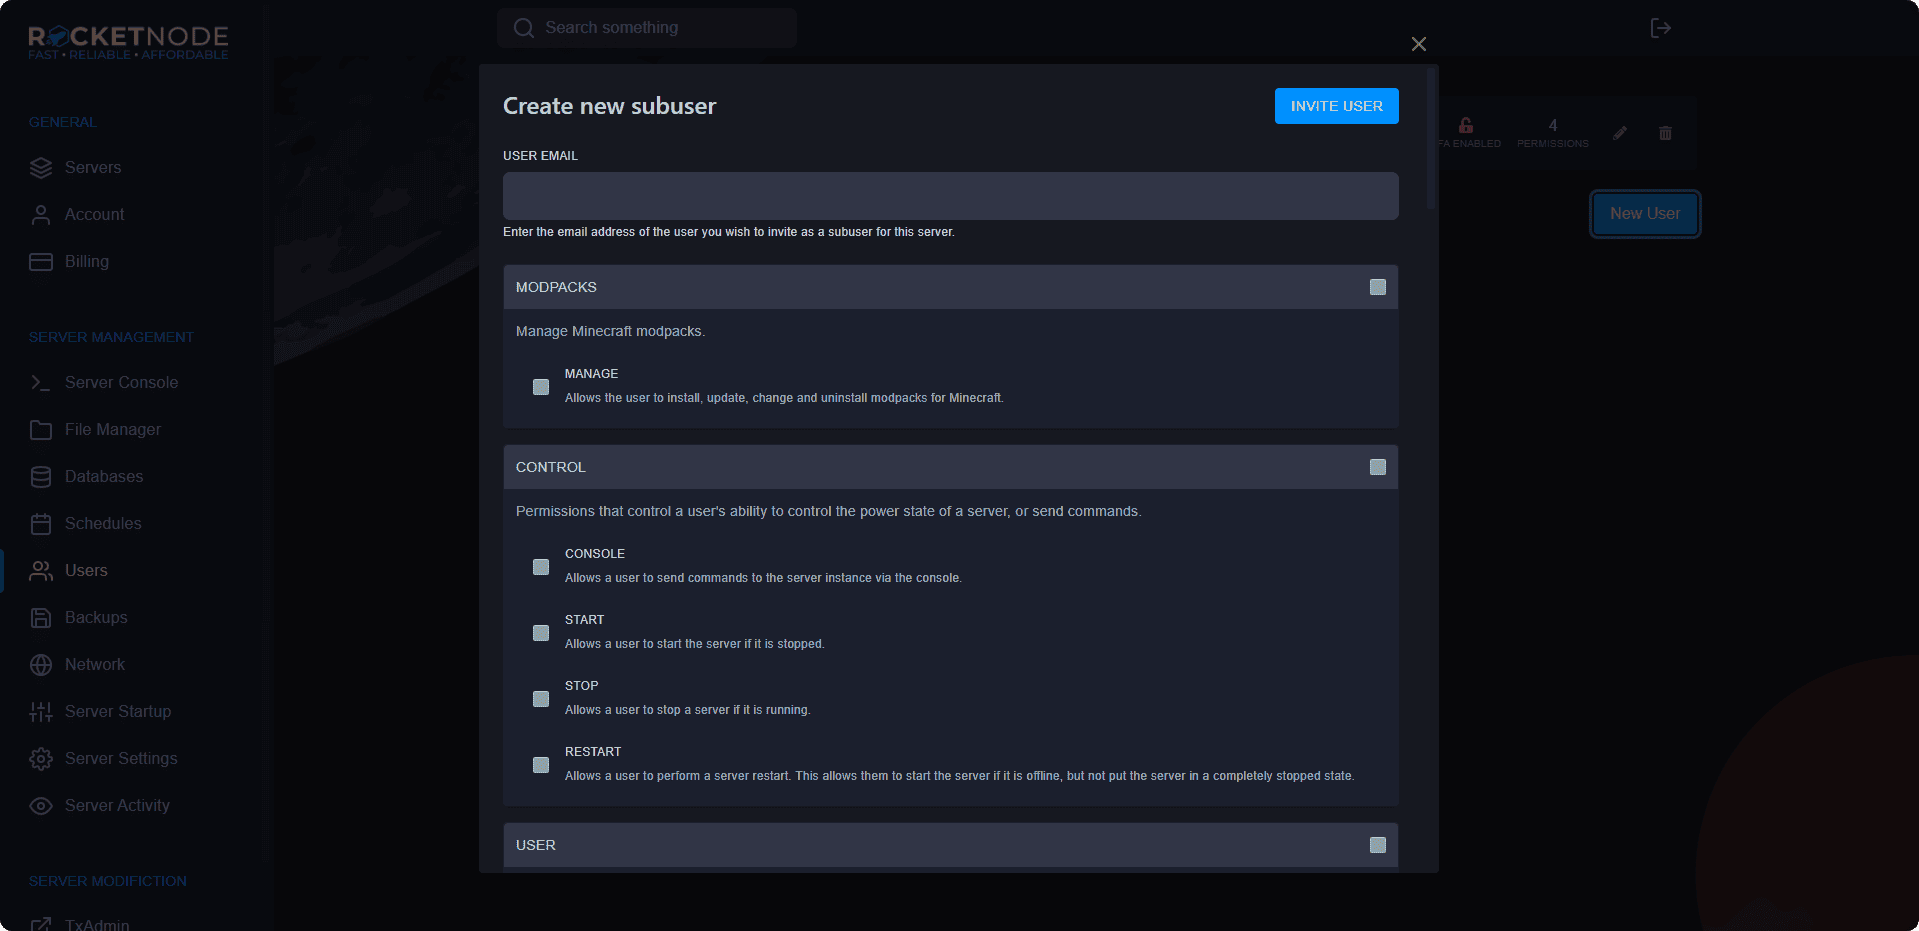Click the logout icon in top bar
Screen dimensions: 1919x931
point(1660,28)
